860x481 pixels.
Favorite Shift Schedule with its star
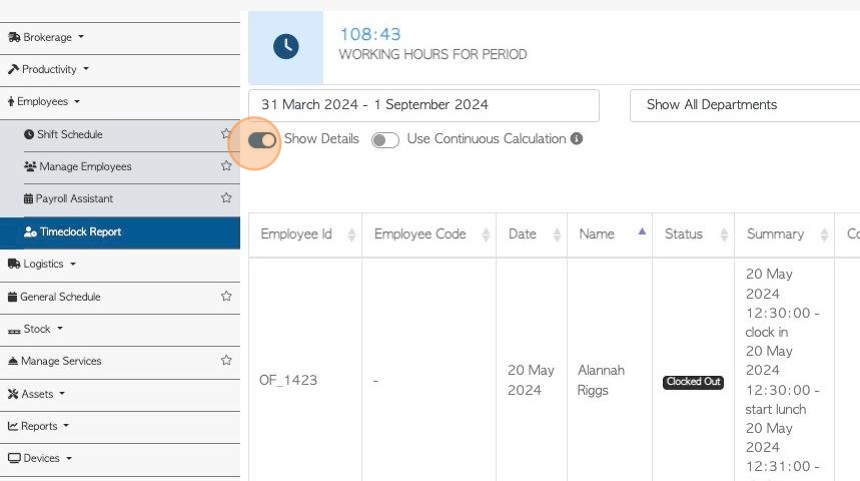(226, 133)
